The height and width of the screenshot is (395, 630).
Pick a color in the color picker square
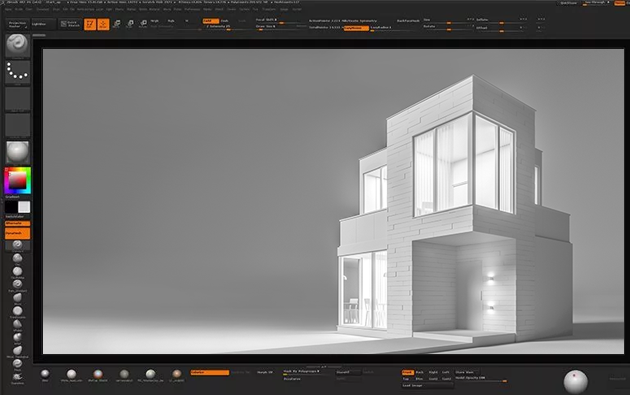point(18,180)
